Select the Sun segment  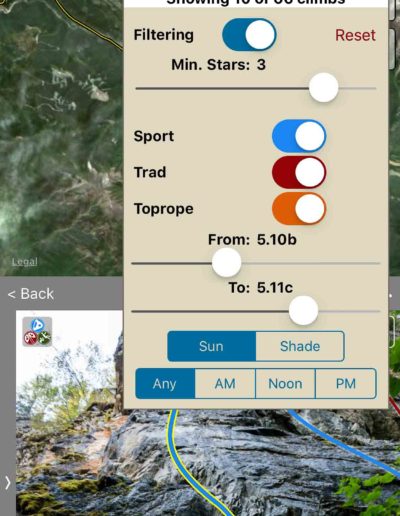coord(211,346)
